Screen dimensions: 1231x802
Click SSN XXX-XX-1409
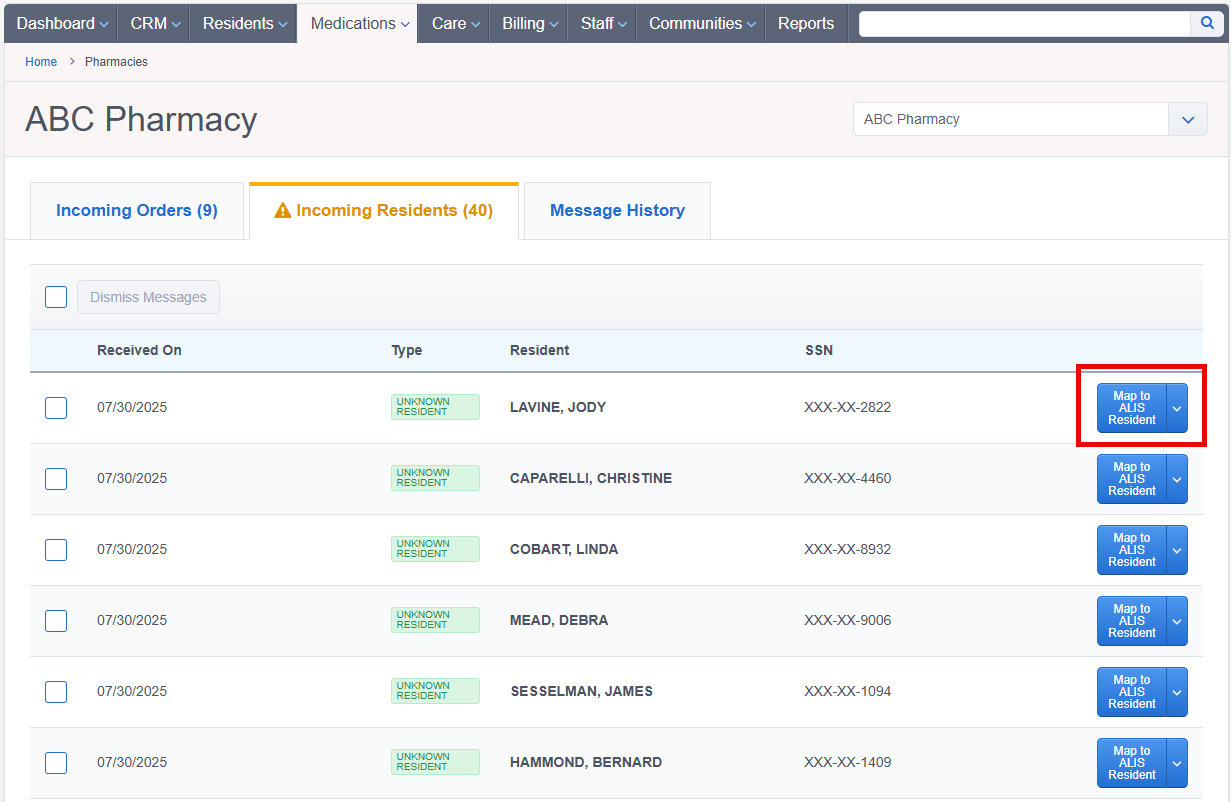point(847,762)
